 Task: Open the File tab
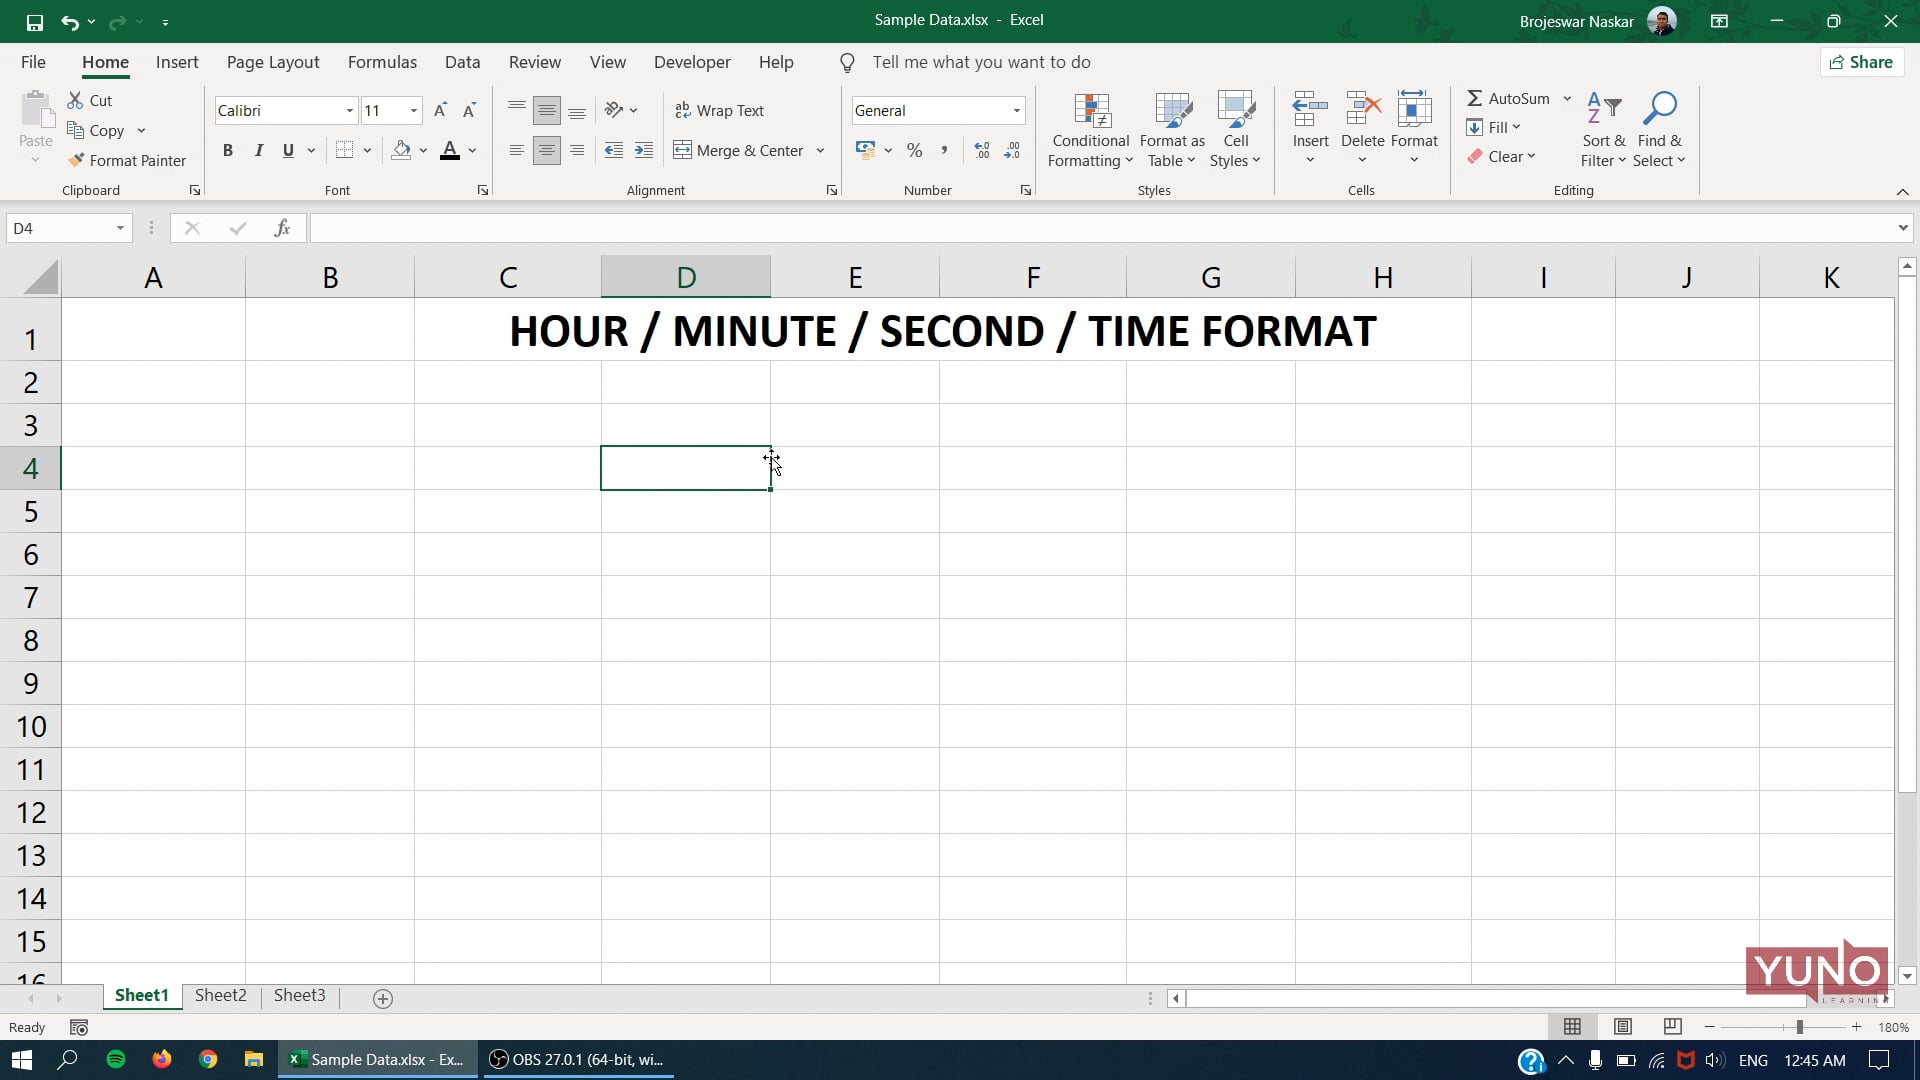tap(33, 62)
